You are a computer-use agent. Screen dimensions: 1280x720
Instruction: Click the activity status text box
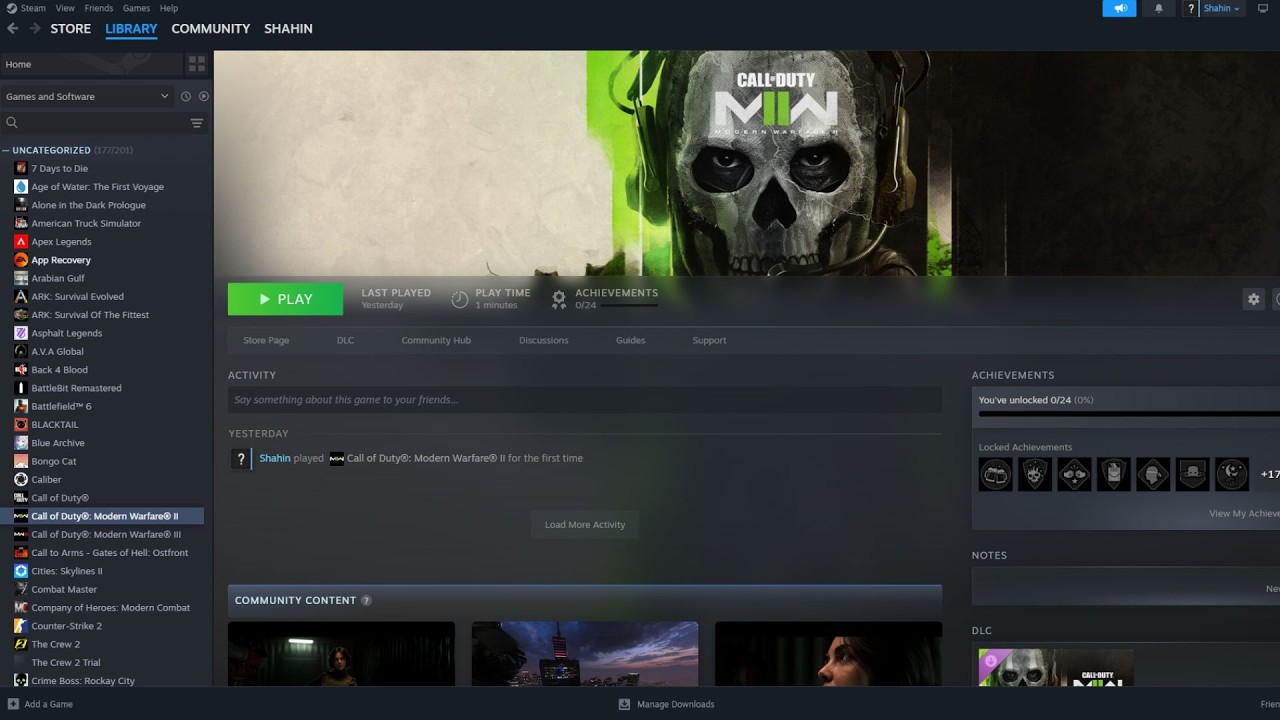(585, 400)
